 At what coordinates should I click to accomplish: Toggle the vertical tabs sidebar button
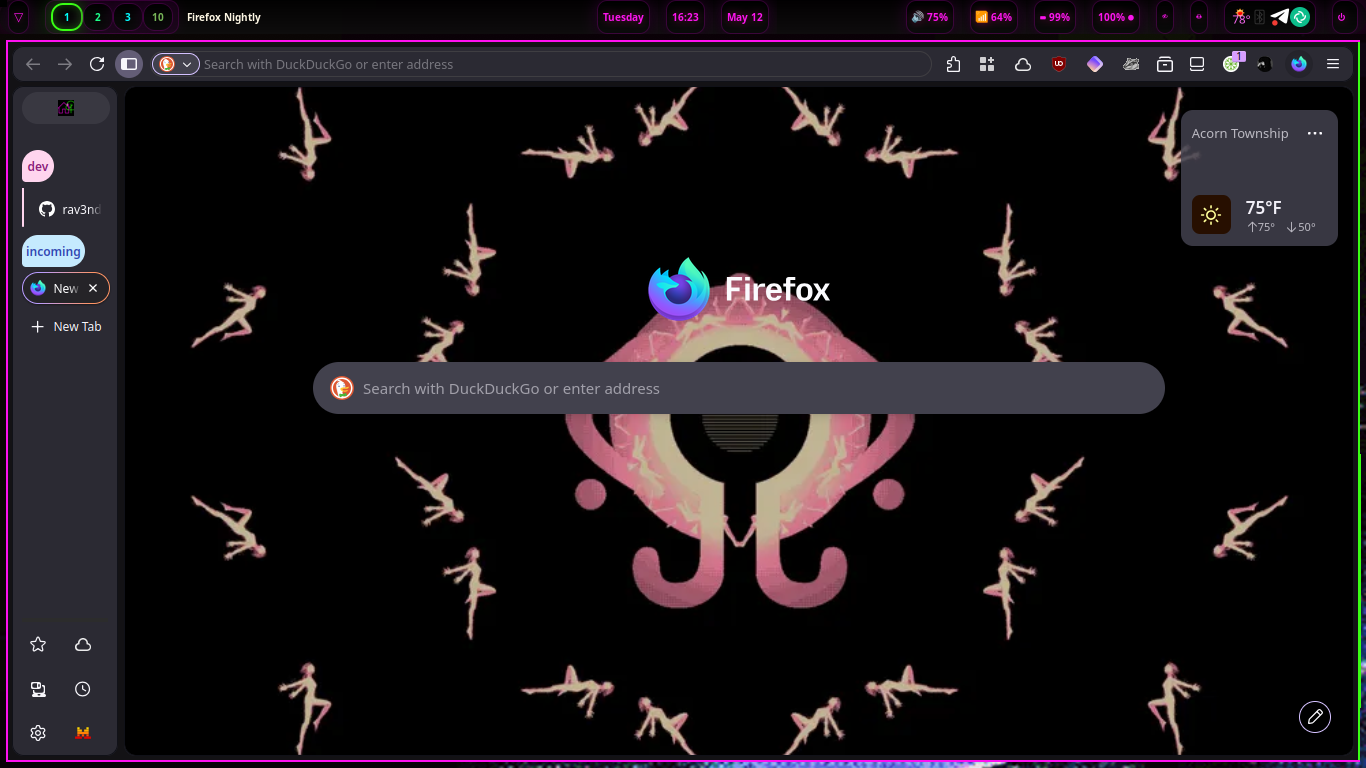tap(129, 64)
